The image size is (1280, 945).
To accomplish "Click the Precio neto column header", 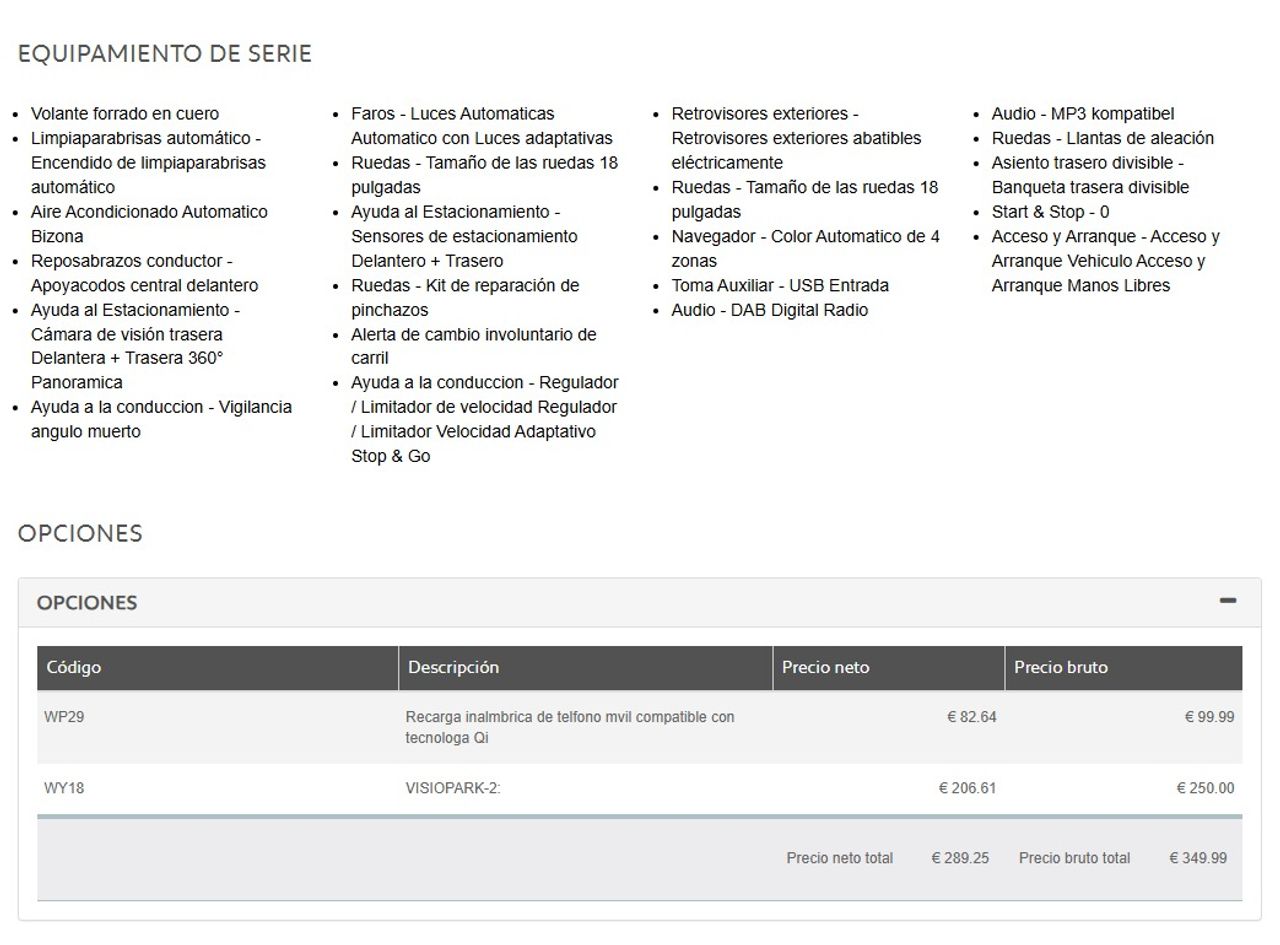I will (x=825, y=668).
